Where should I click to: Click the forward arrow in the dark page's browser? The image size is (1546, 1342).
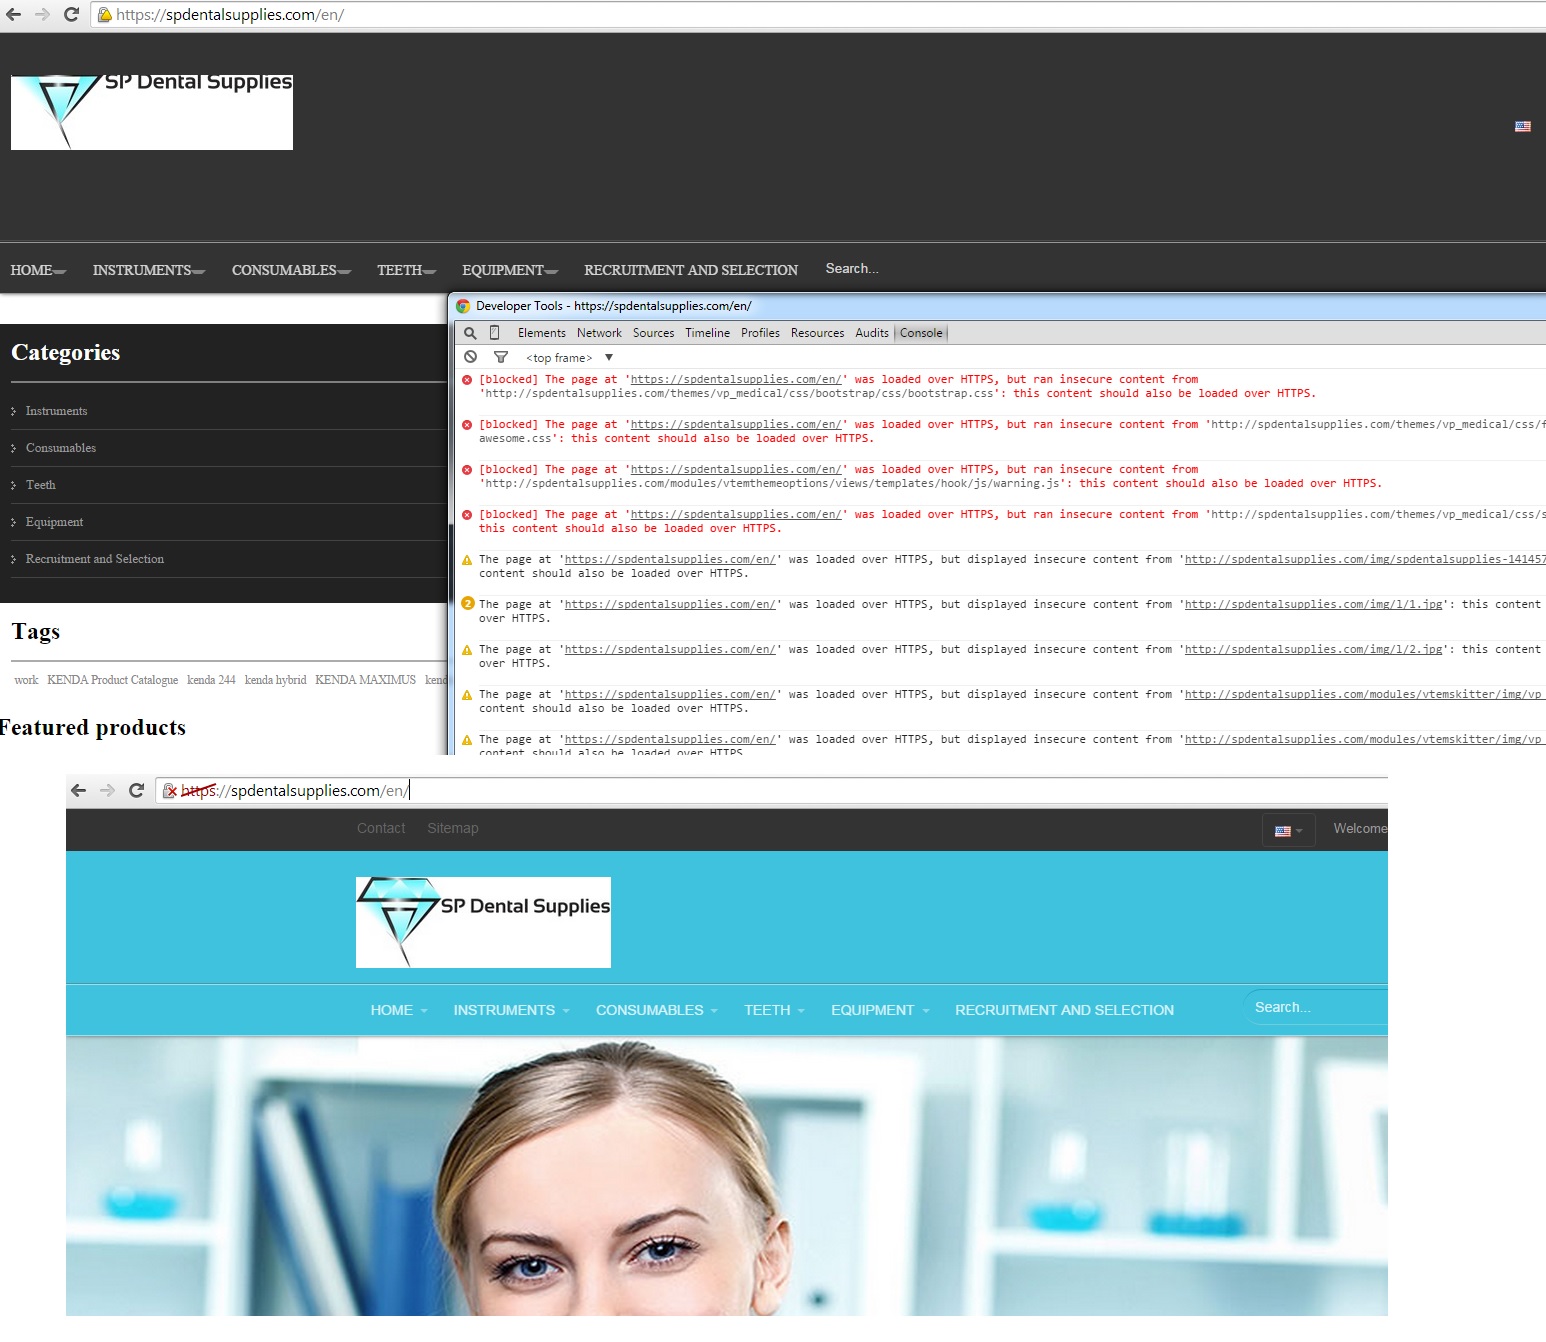tap(42, 15)
